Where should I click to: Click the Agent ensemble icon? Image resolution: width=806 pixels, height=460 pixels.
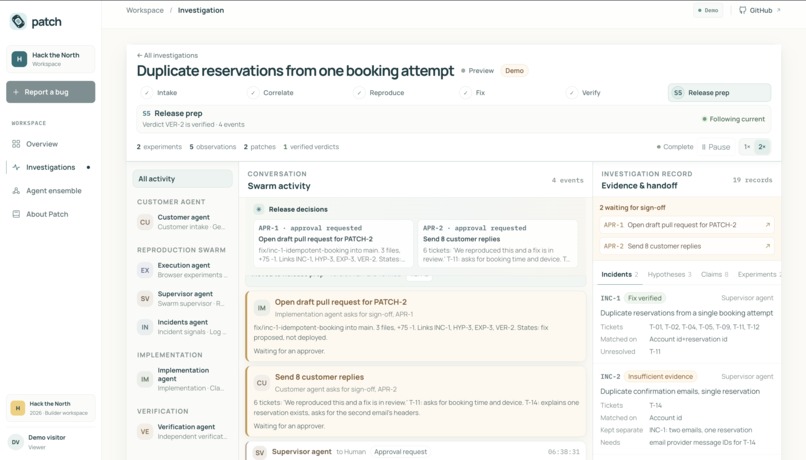coord(16,191)
